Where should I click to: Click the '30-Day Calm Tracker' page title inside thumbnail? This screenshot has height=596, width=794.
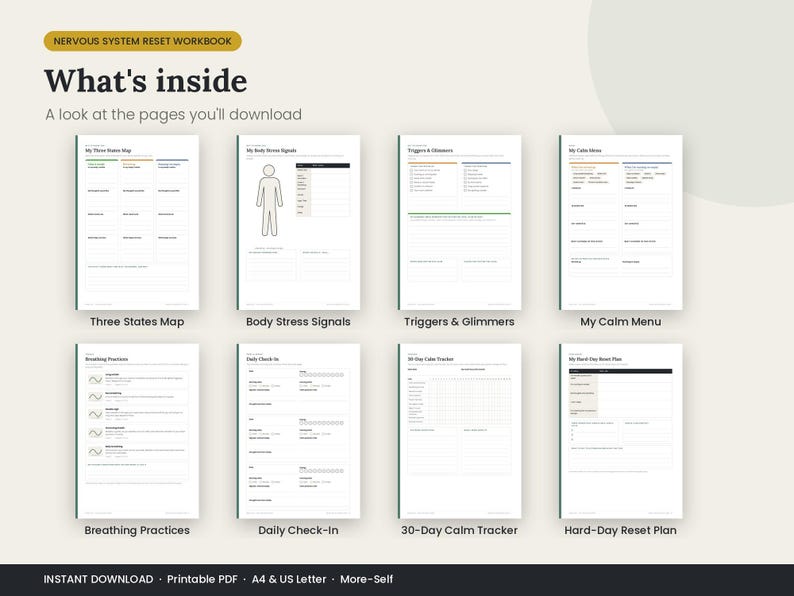[x=430, y=359]
